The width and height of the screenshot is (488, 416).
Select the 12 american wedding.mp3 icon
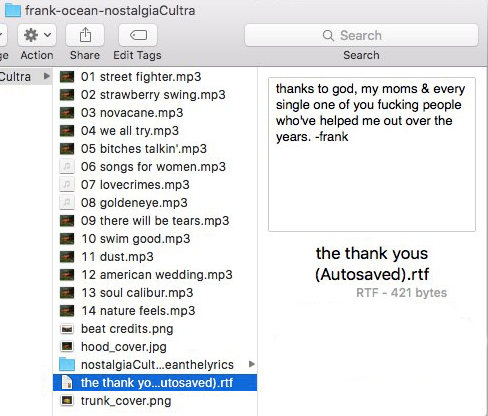point(67,275)
